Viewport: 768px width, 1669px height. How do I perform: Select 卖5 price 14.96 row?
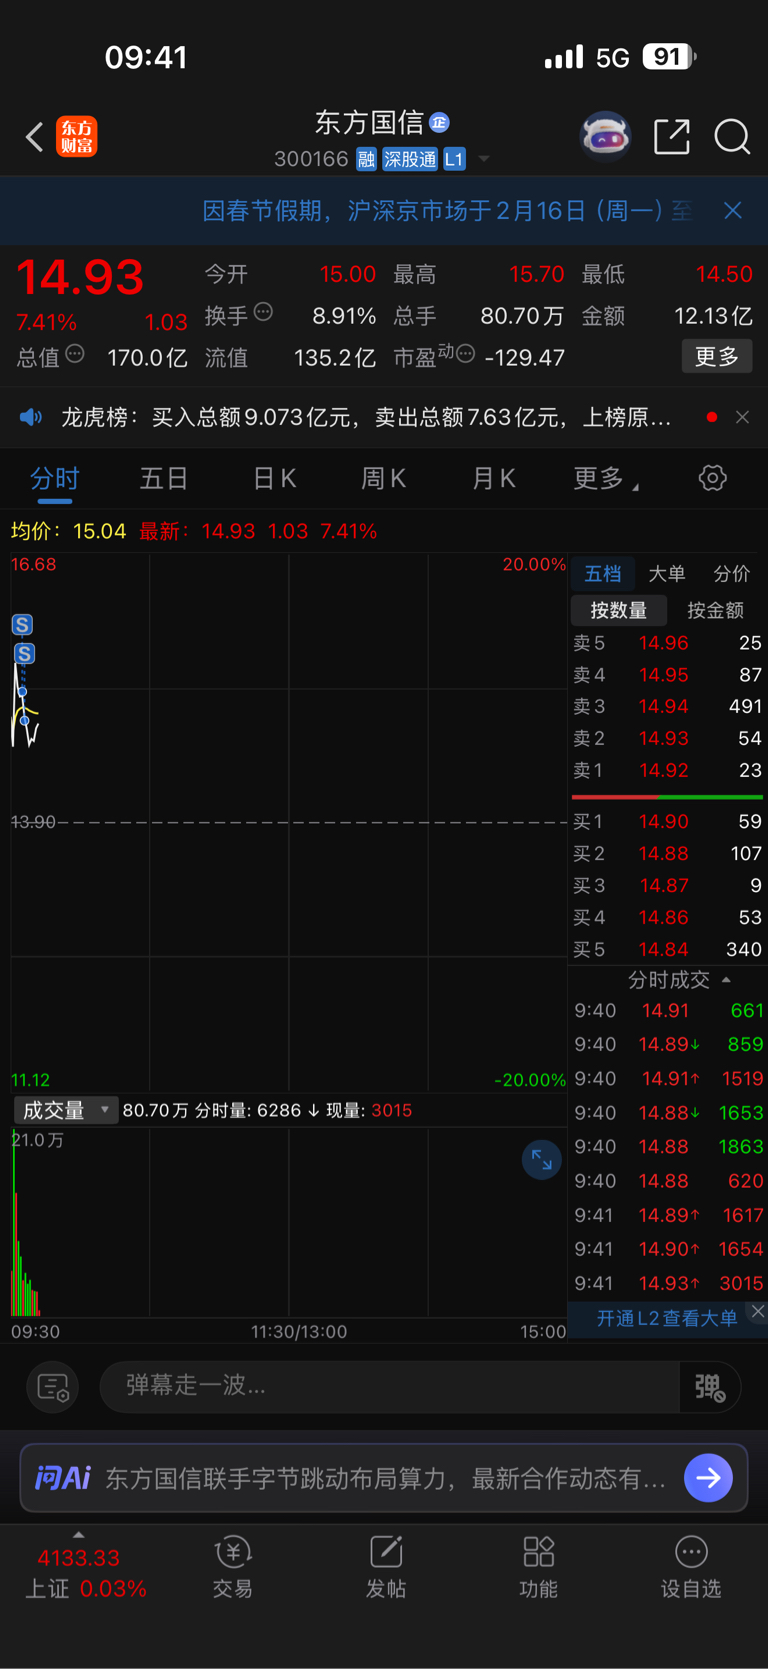click(667, 643)
